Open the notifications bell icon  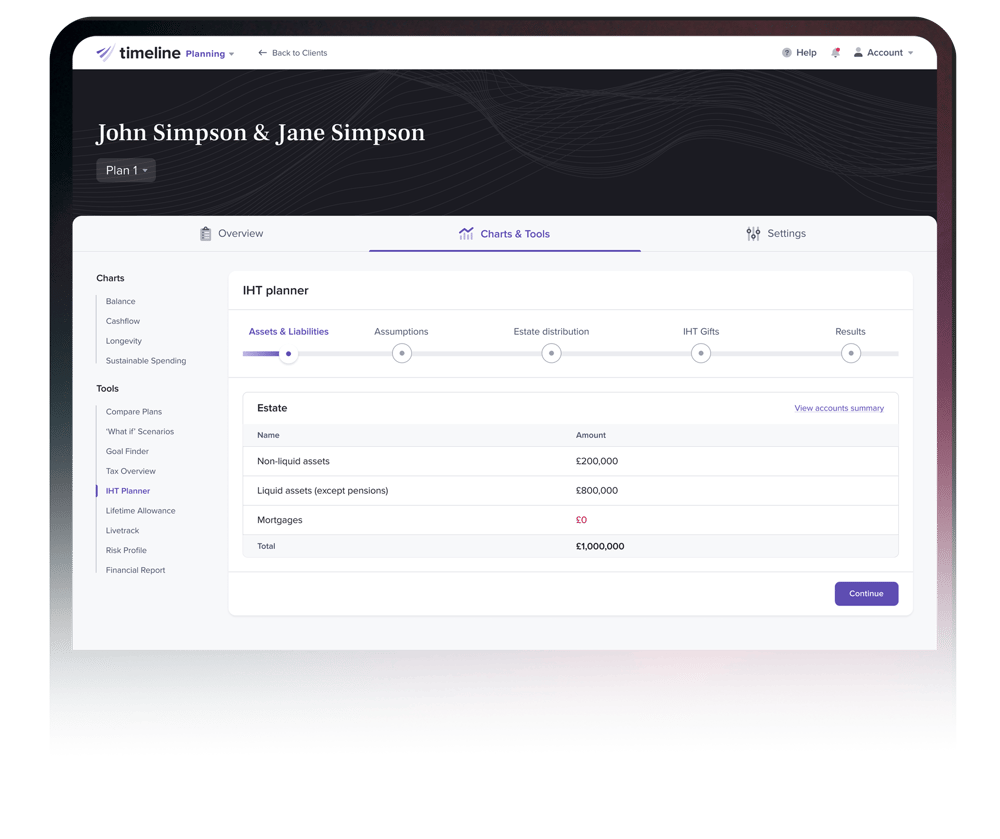(835, 52)
